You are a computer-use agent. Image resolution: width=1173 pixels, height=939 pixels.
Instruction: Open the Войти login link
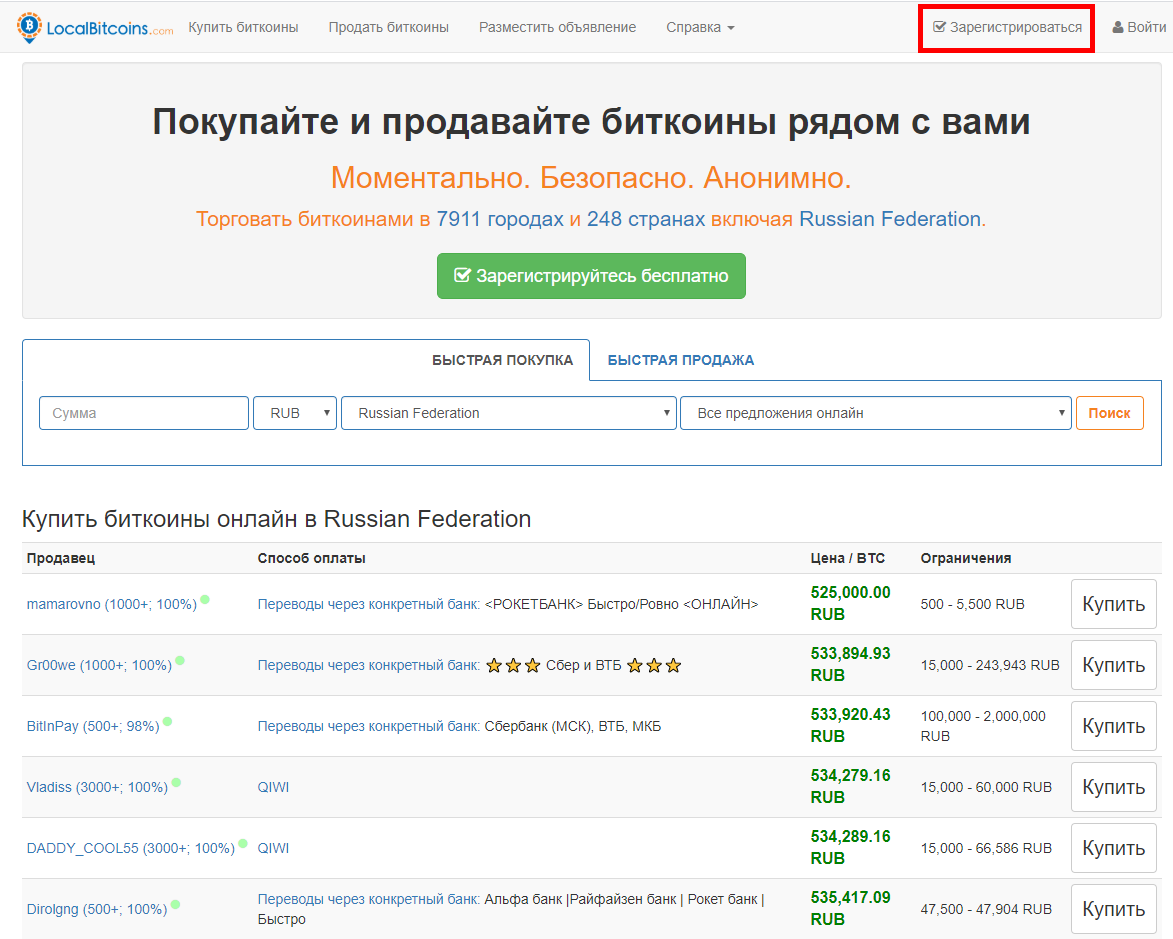coord(1139,27)
